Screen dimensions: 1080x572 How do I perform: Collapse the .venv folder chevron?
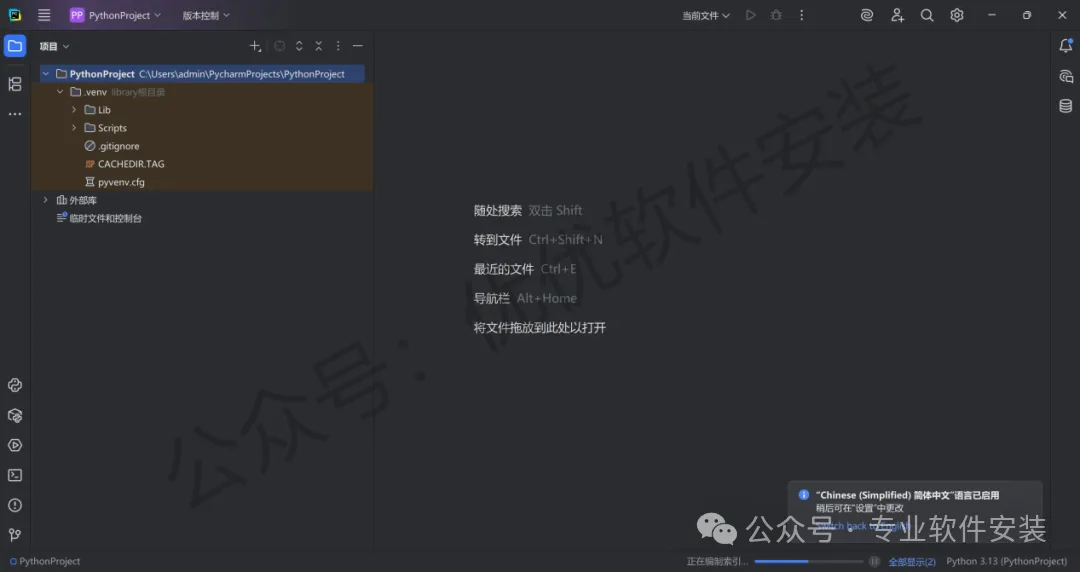(60, 92)
